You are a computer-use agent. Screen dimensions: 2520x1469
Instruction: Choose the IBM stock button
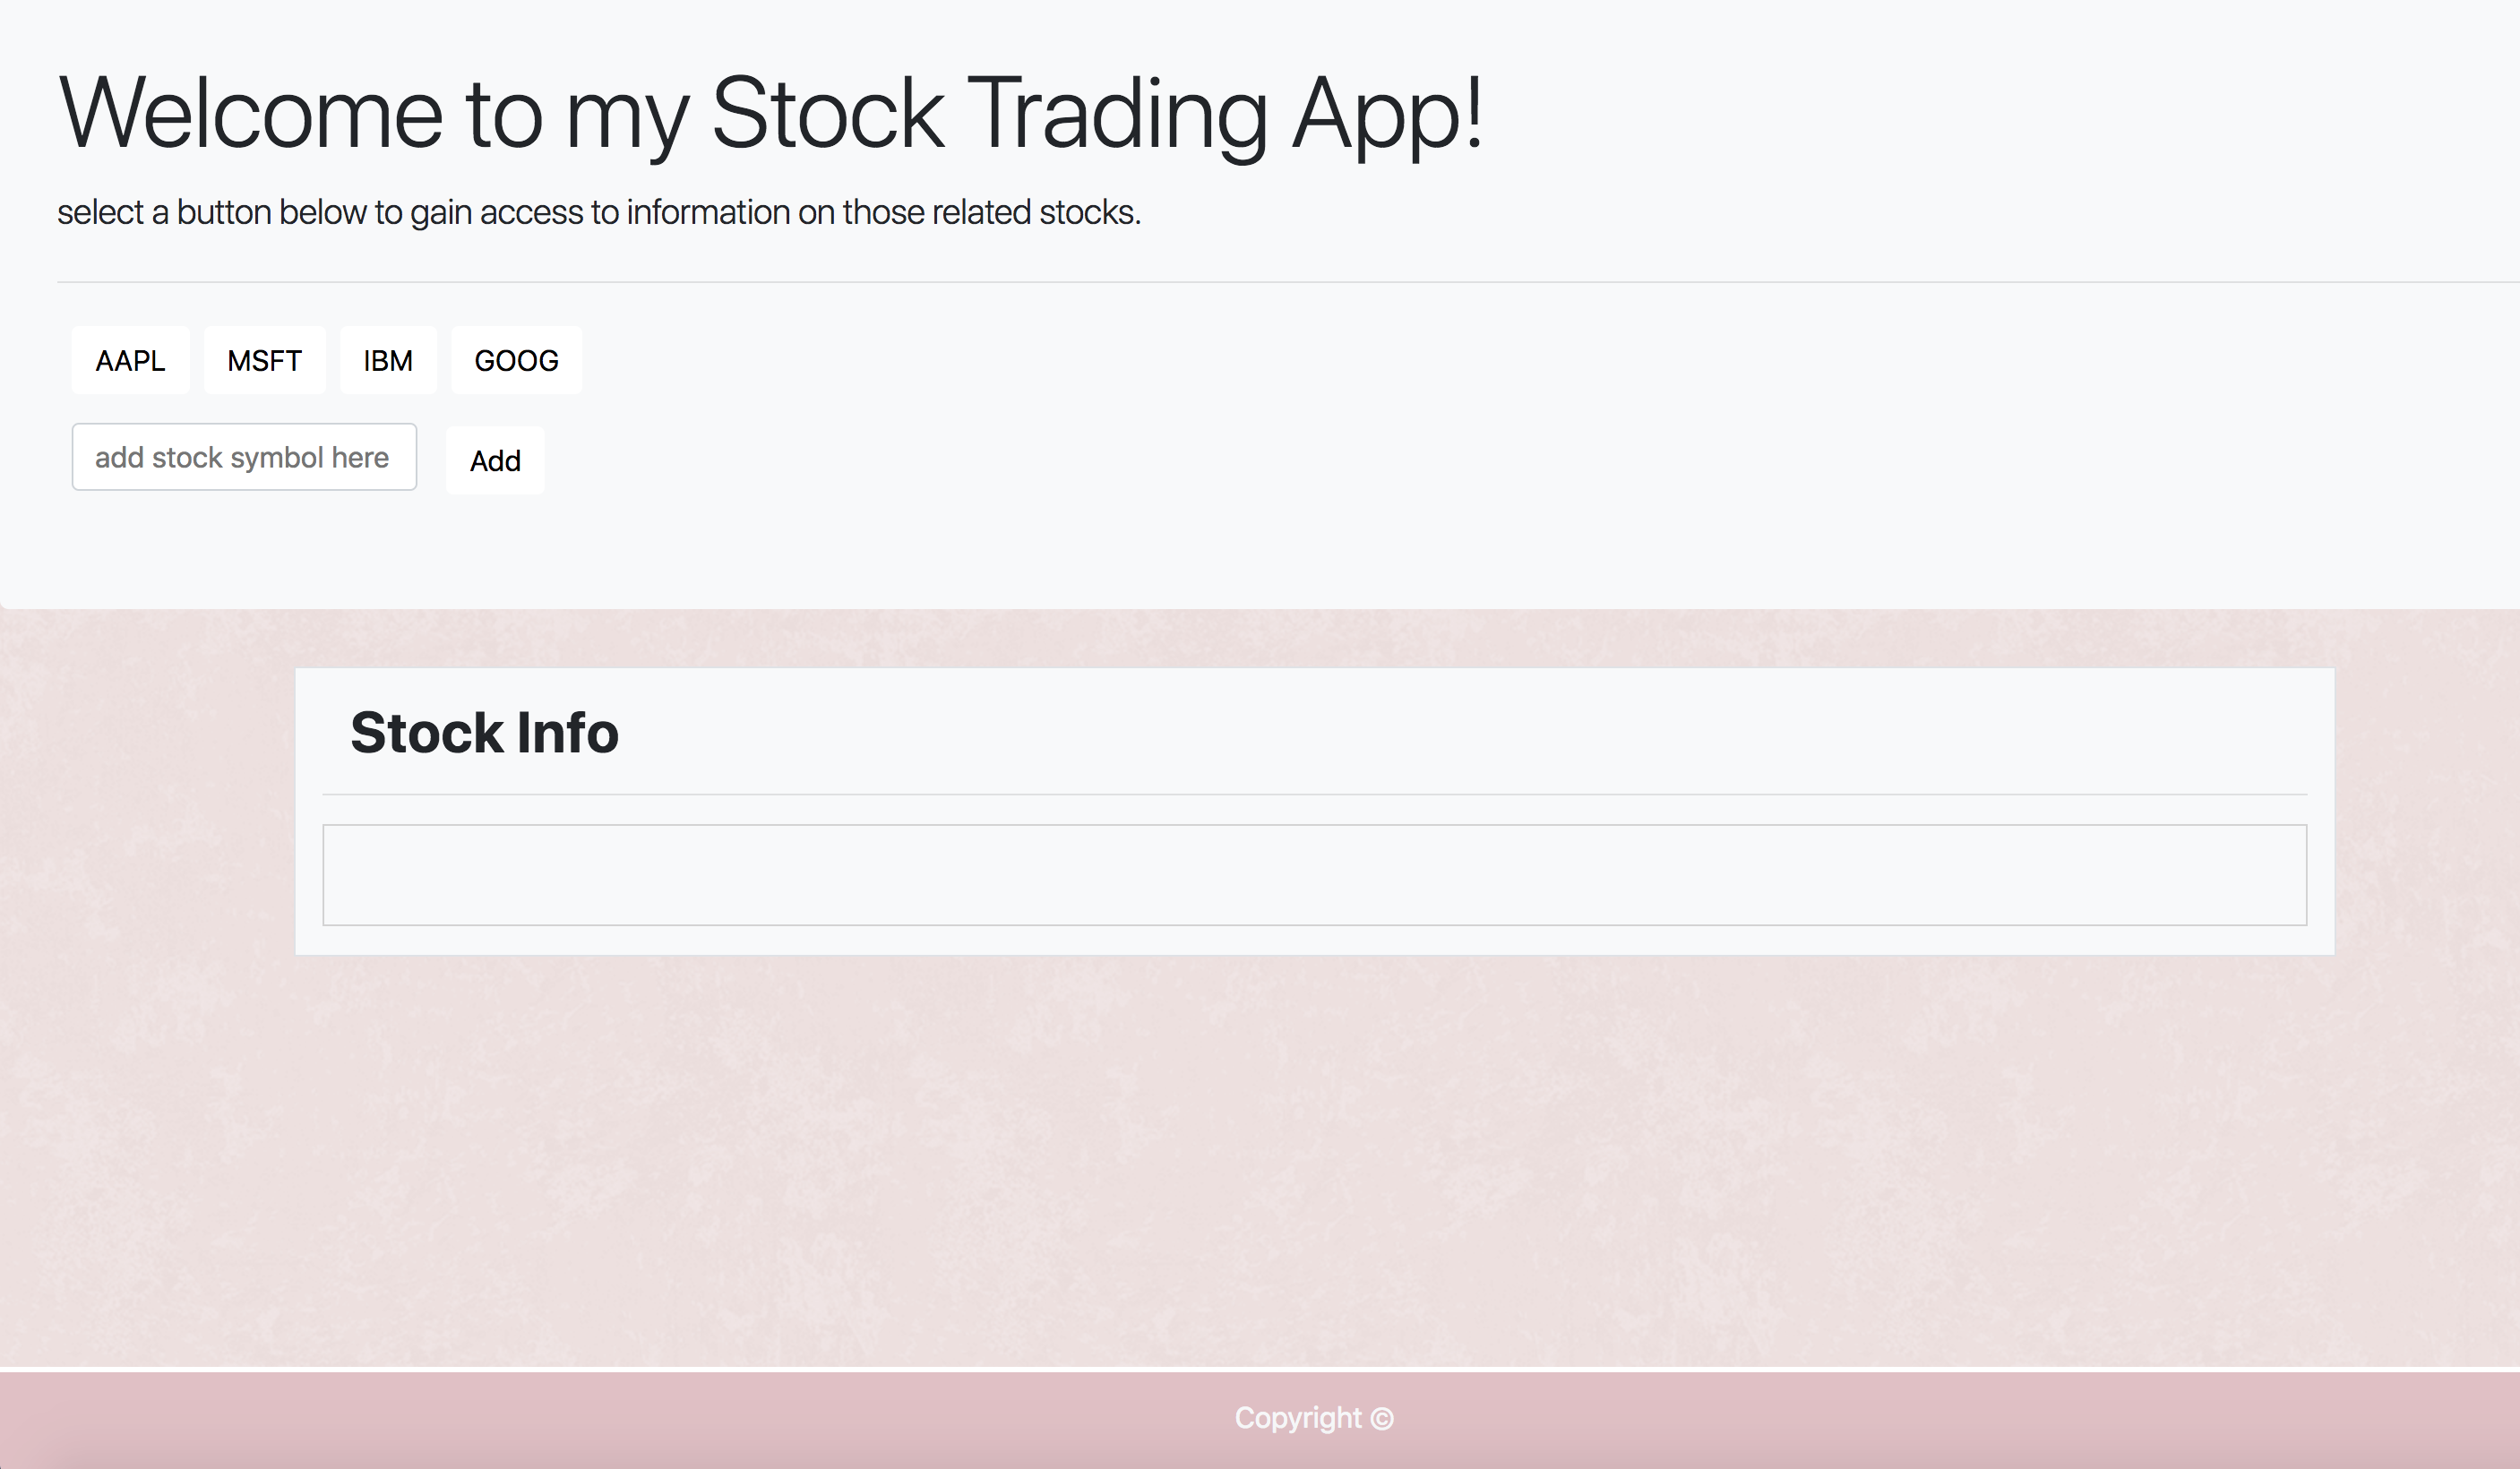click(388, 360)
